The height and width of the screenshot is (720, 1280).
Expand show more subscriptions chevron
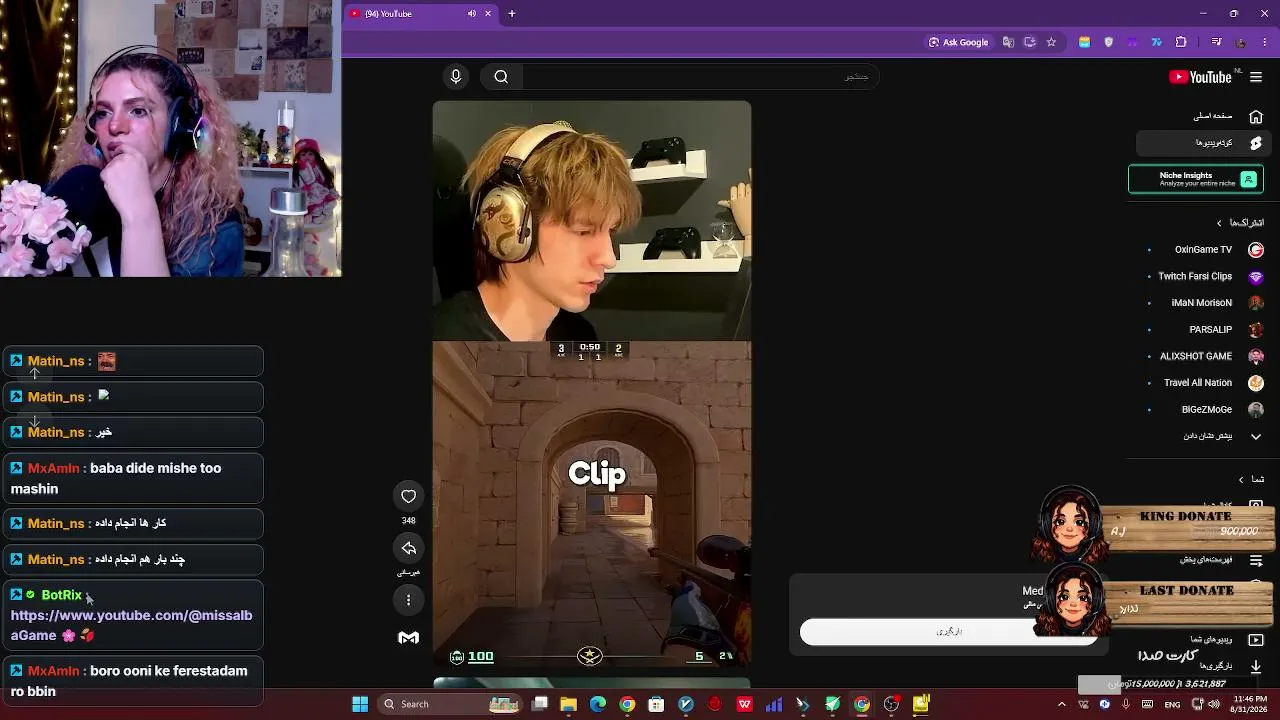tap(1256, 436)
